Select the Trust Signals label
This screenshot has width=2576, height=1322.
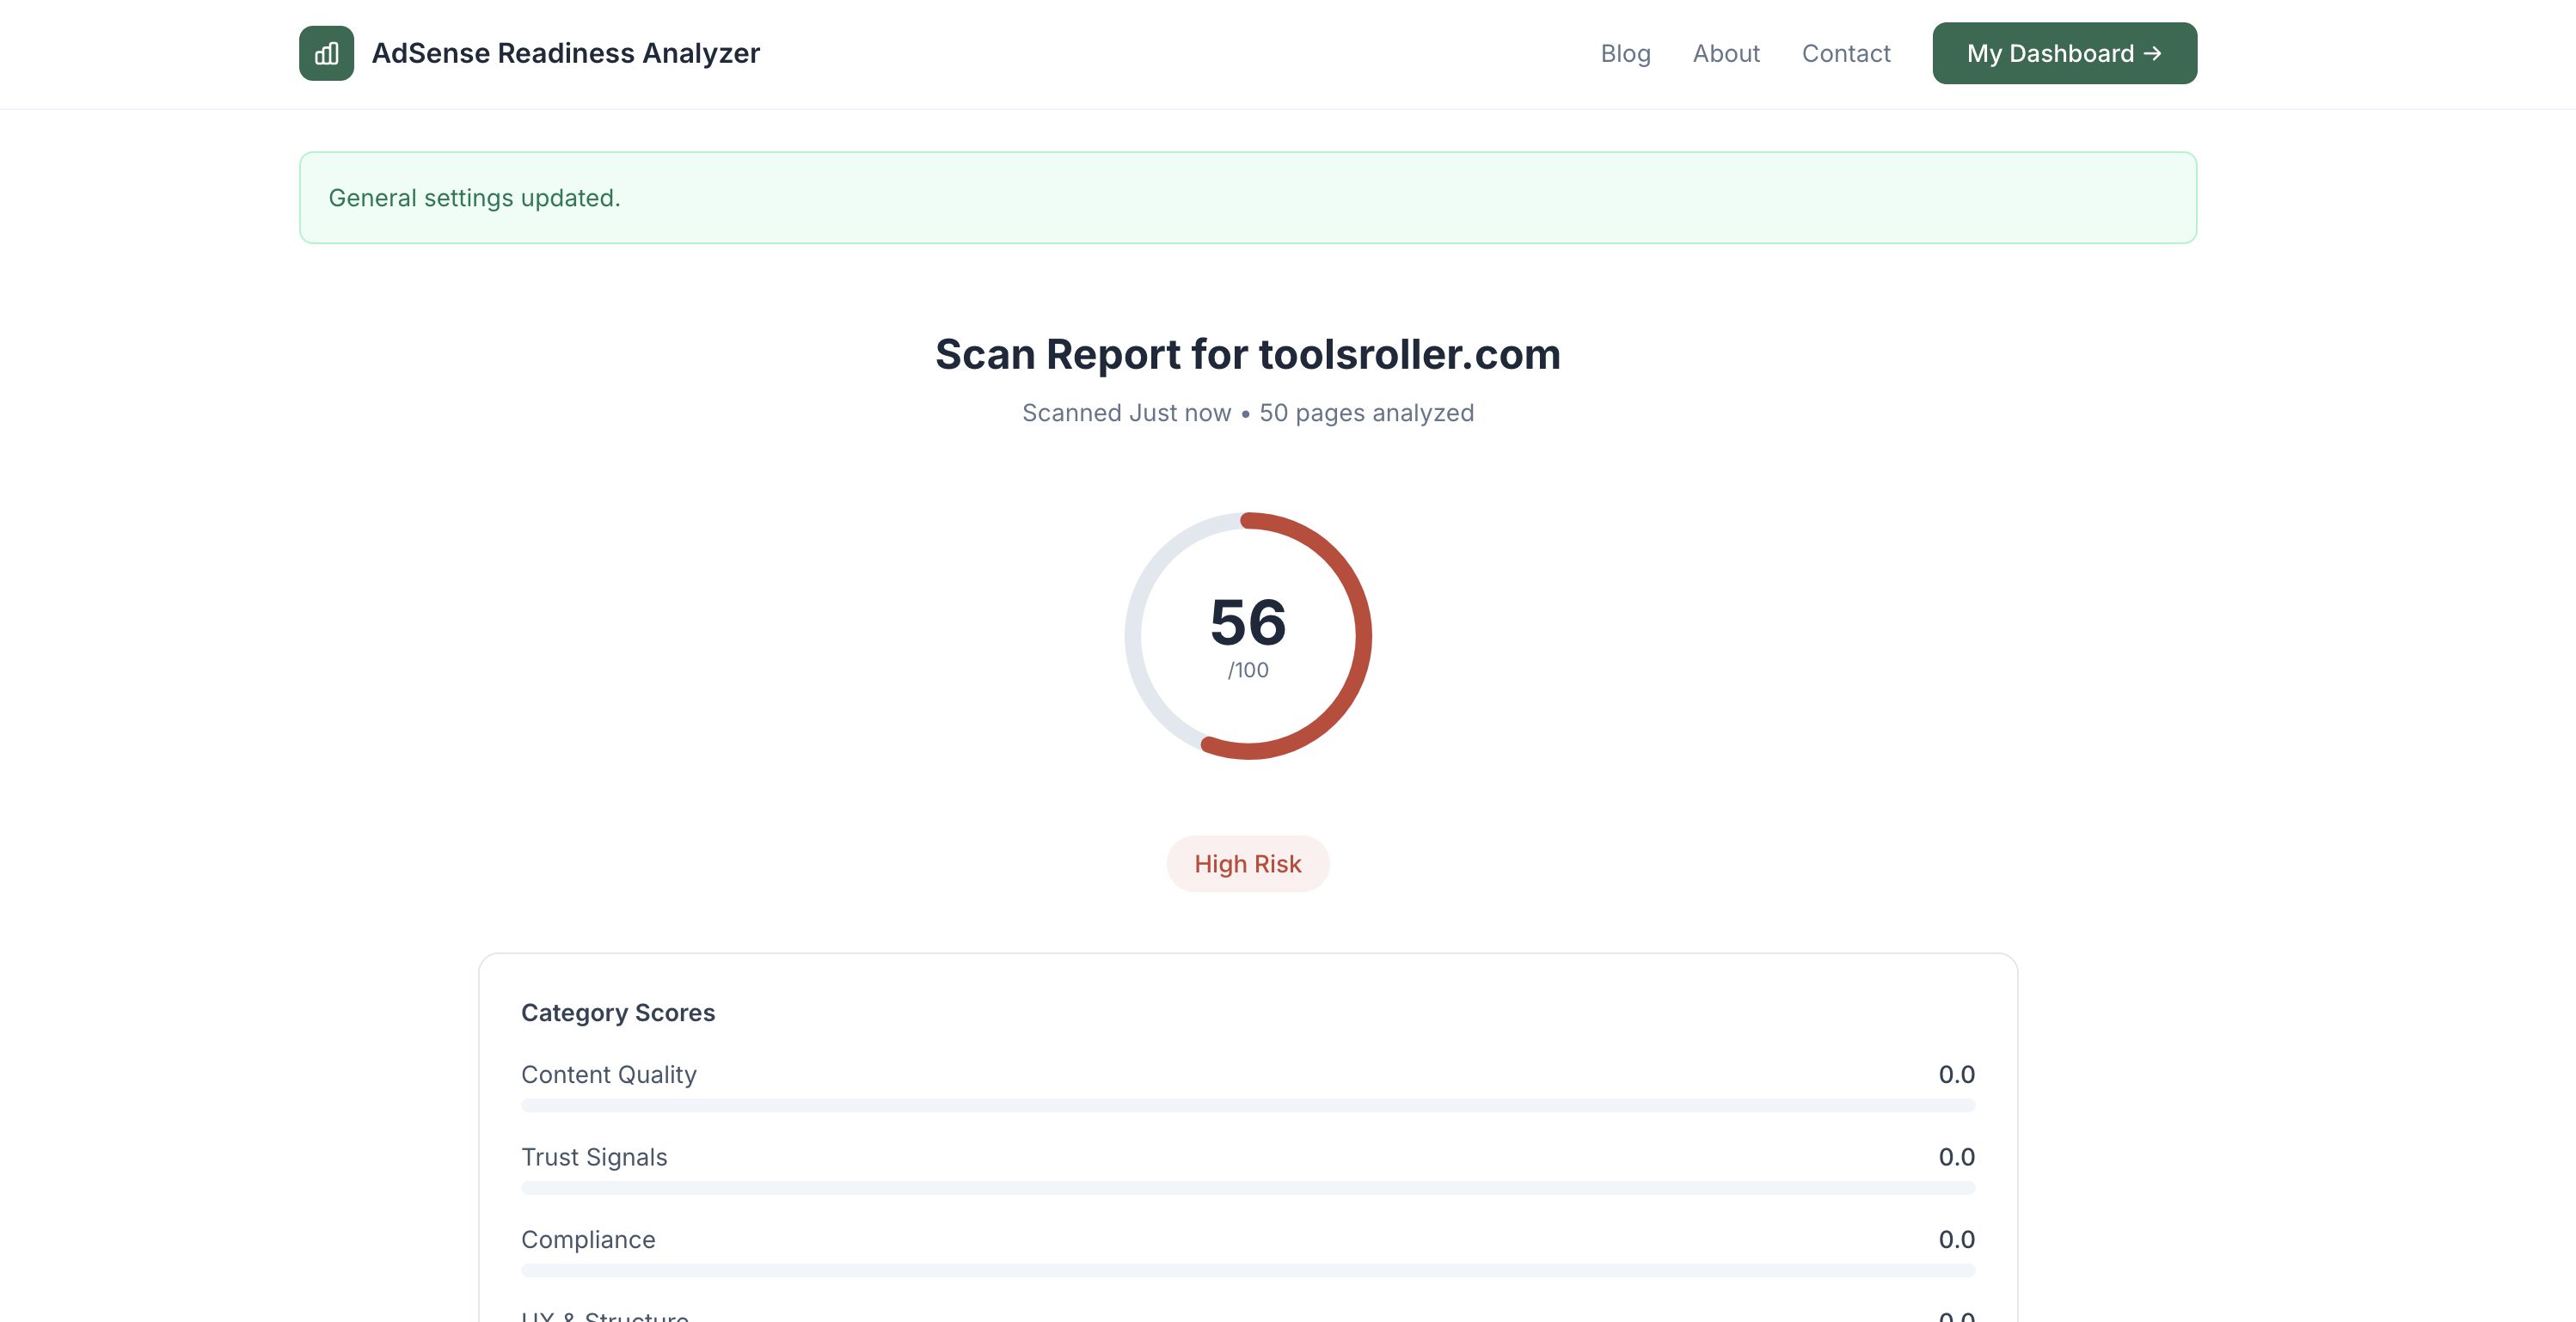coord(594,1157)
